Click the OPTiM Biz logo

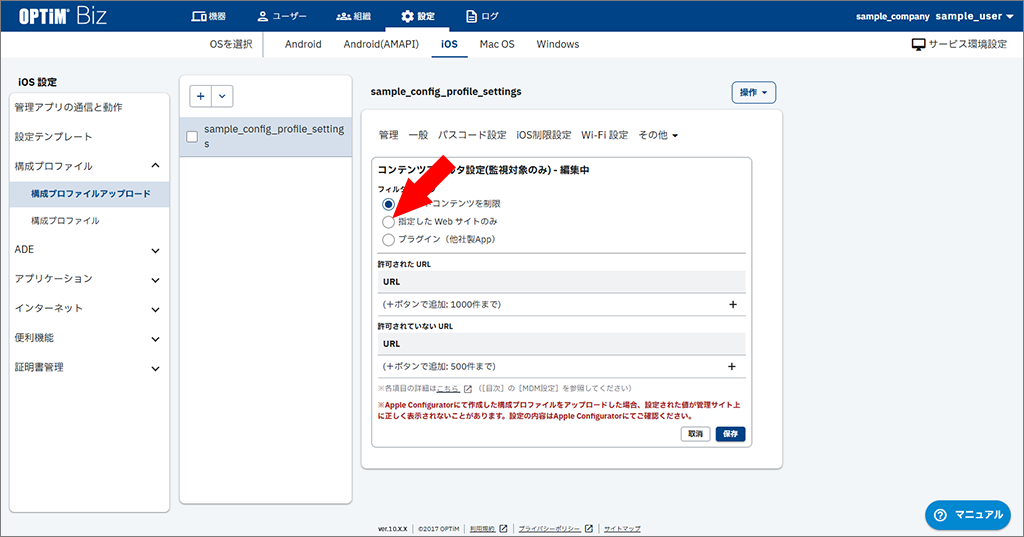[62, 16]
